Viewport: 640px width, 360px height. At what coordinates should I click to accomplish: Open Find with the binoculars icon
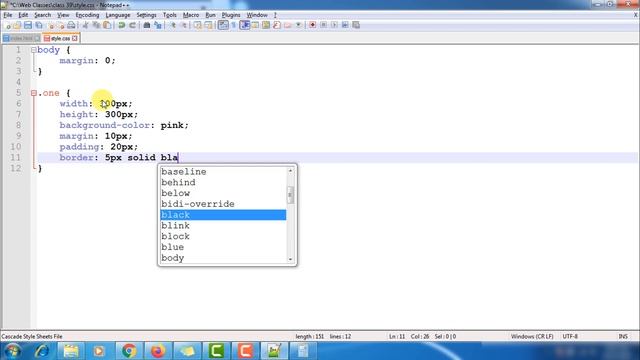(x=147, y=25)
